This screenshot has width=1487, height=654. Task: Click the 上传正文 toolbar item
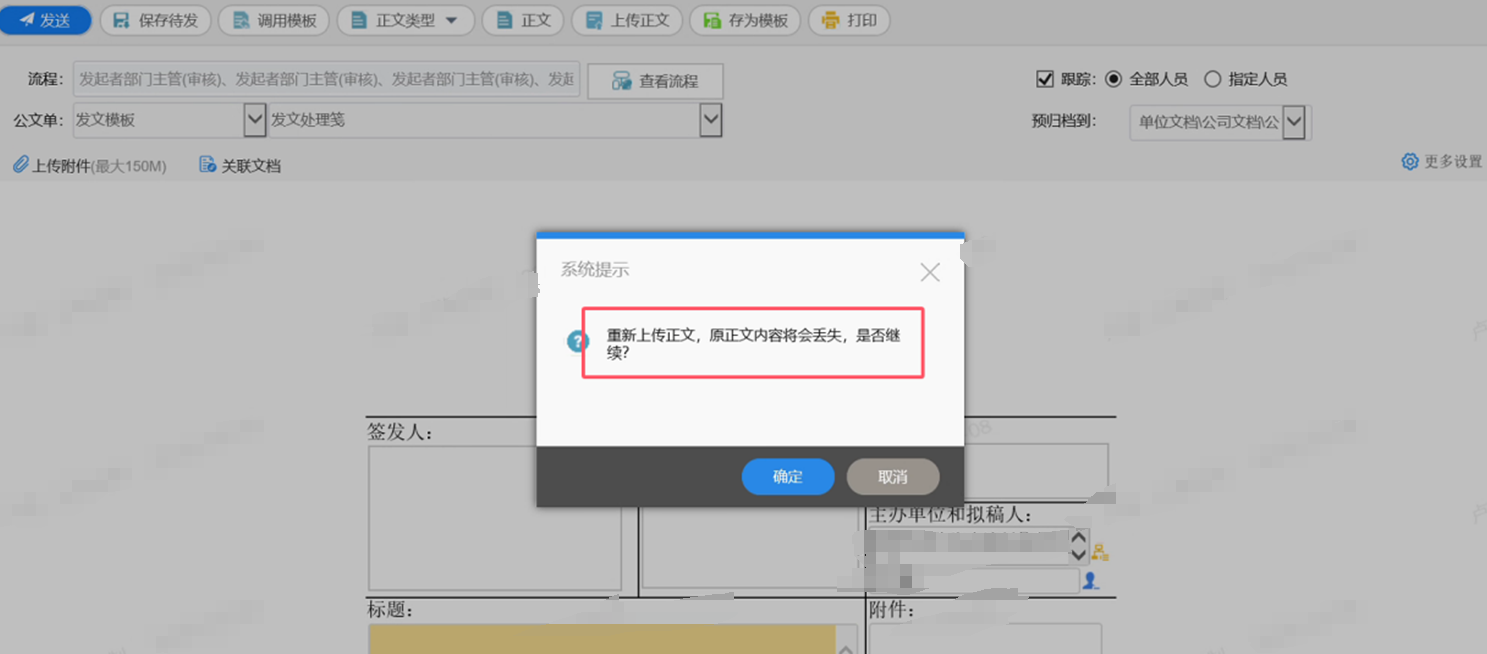(x=626, y=19)
